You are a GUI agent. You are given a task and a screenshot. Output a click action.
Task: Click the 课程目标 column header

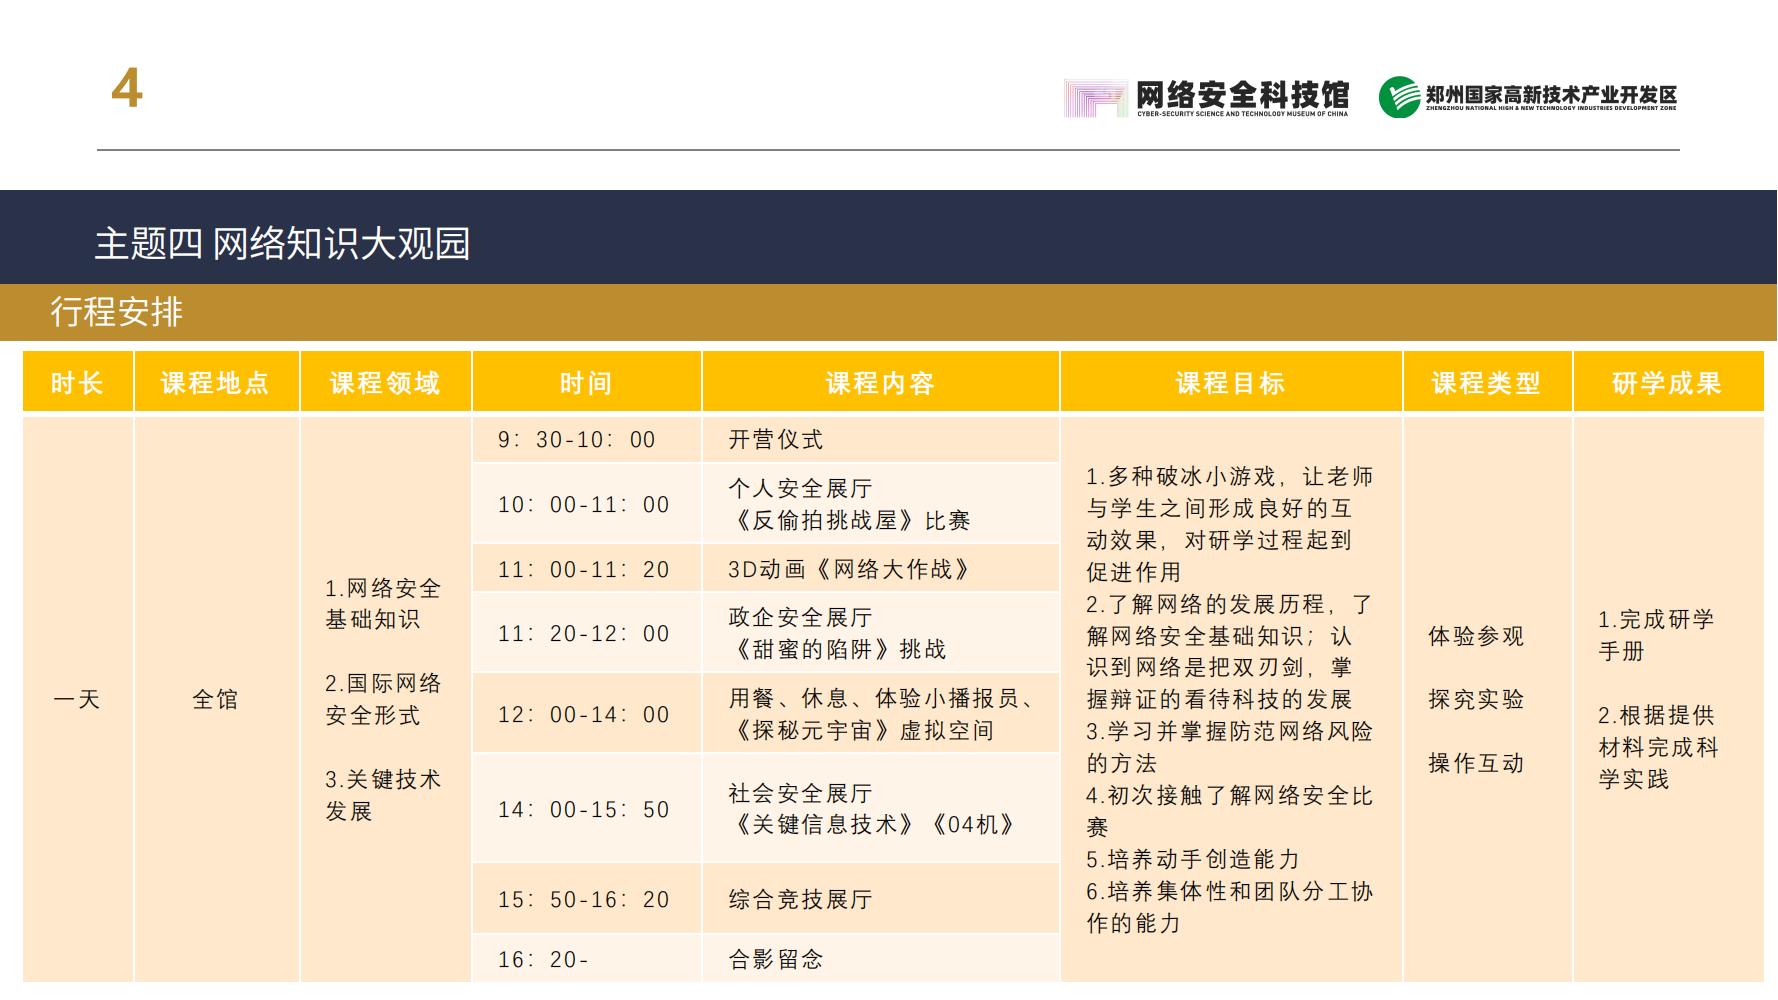(x=1231, y=382)
